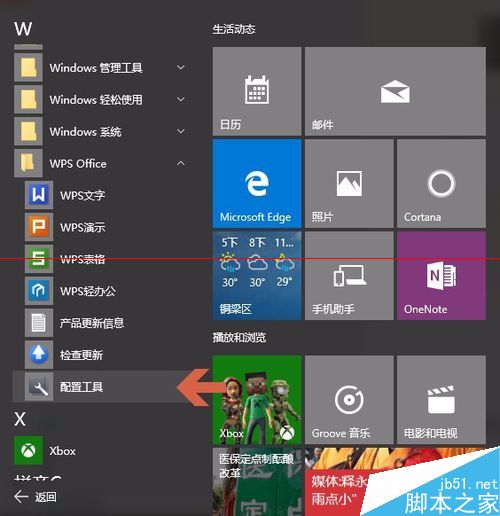
Task: Launch the WPS轻办公 icon
Action: coord(39,291)
